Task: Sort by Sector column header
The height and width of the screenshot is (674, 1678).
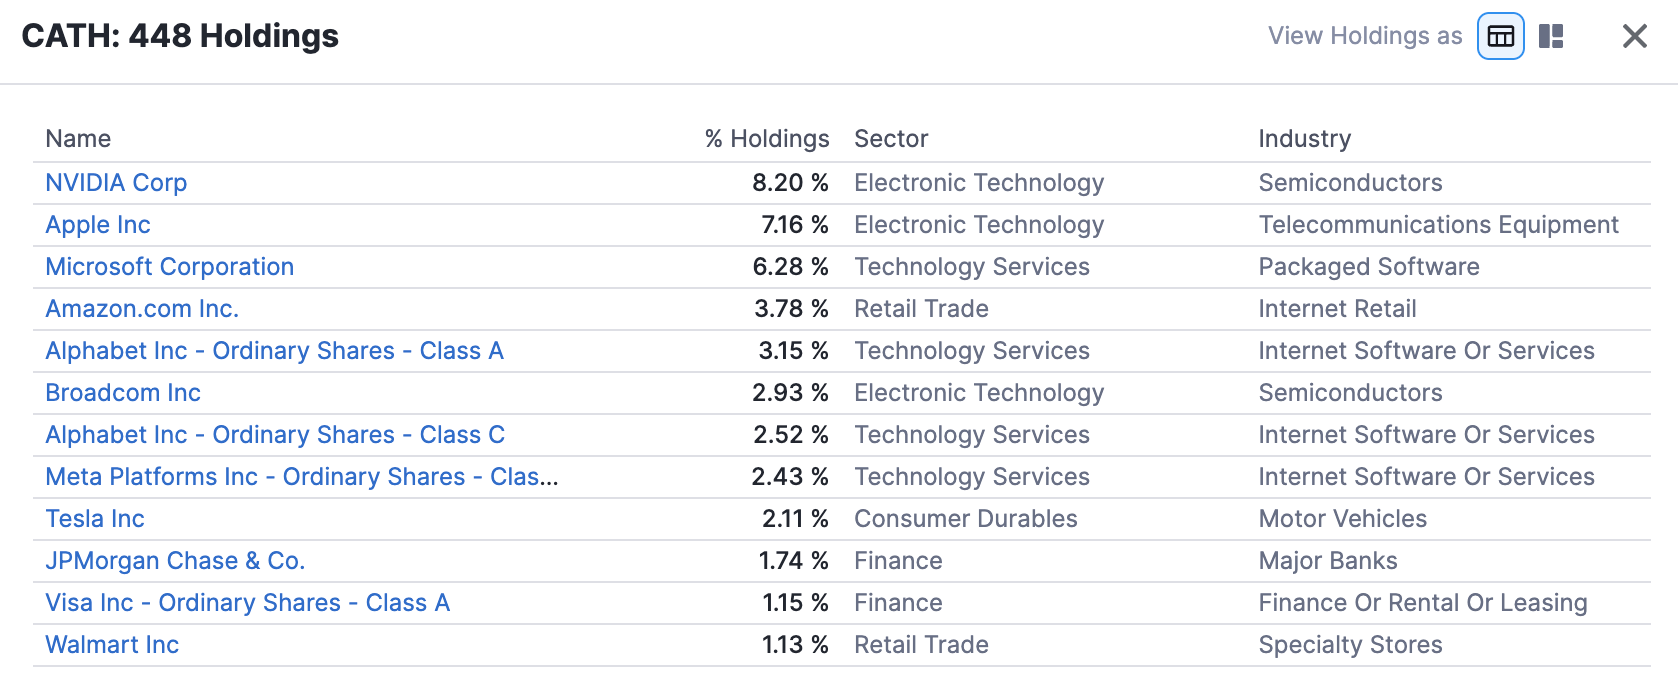Action: [x=891, y=139]
